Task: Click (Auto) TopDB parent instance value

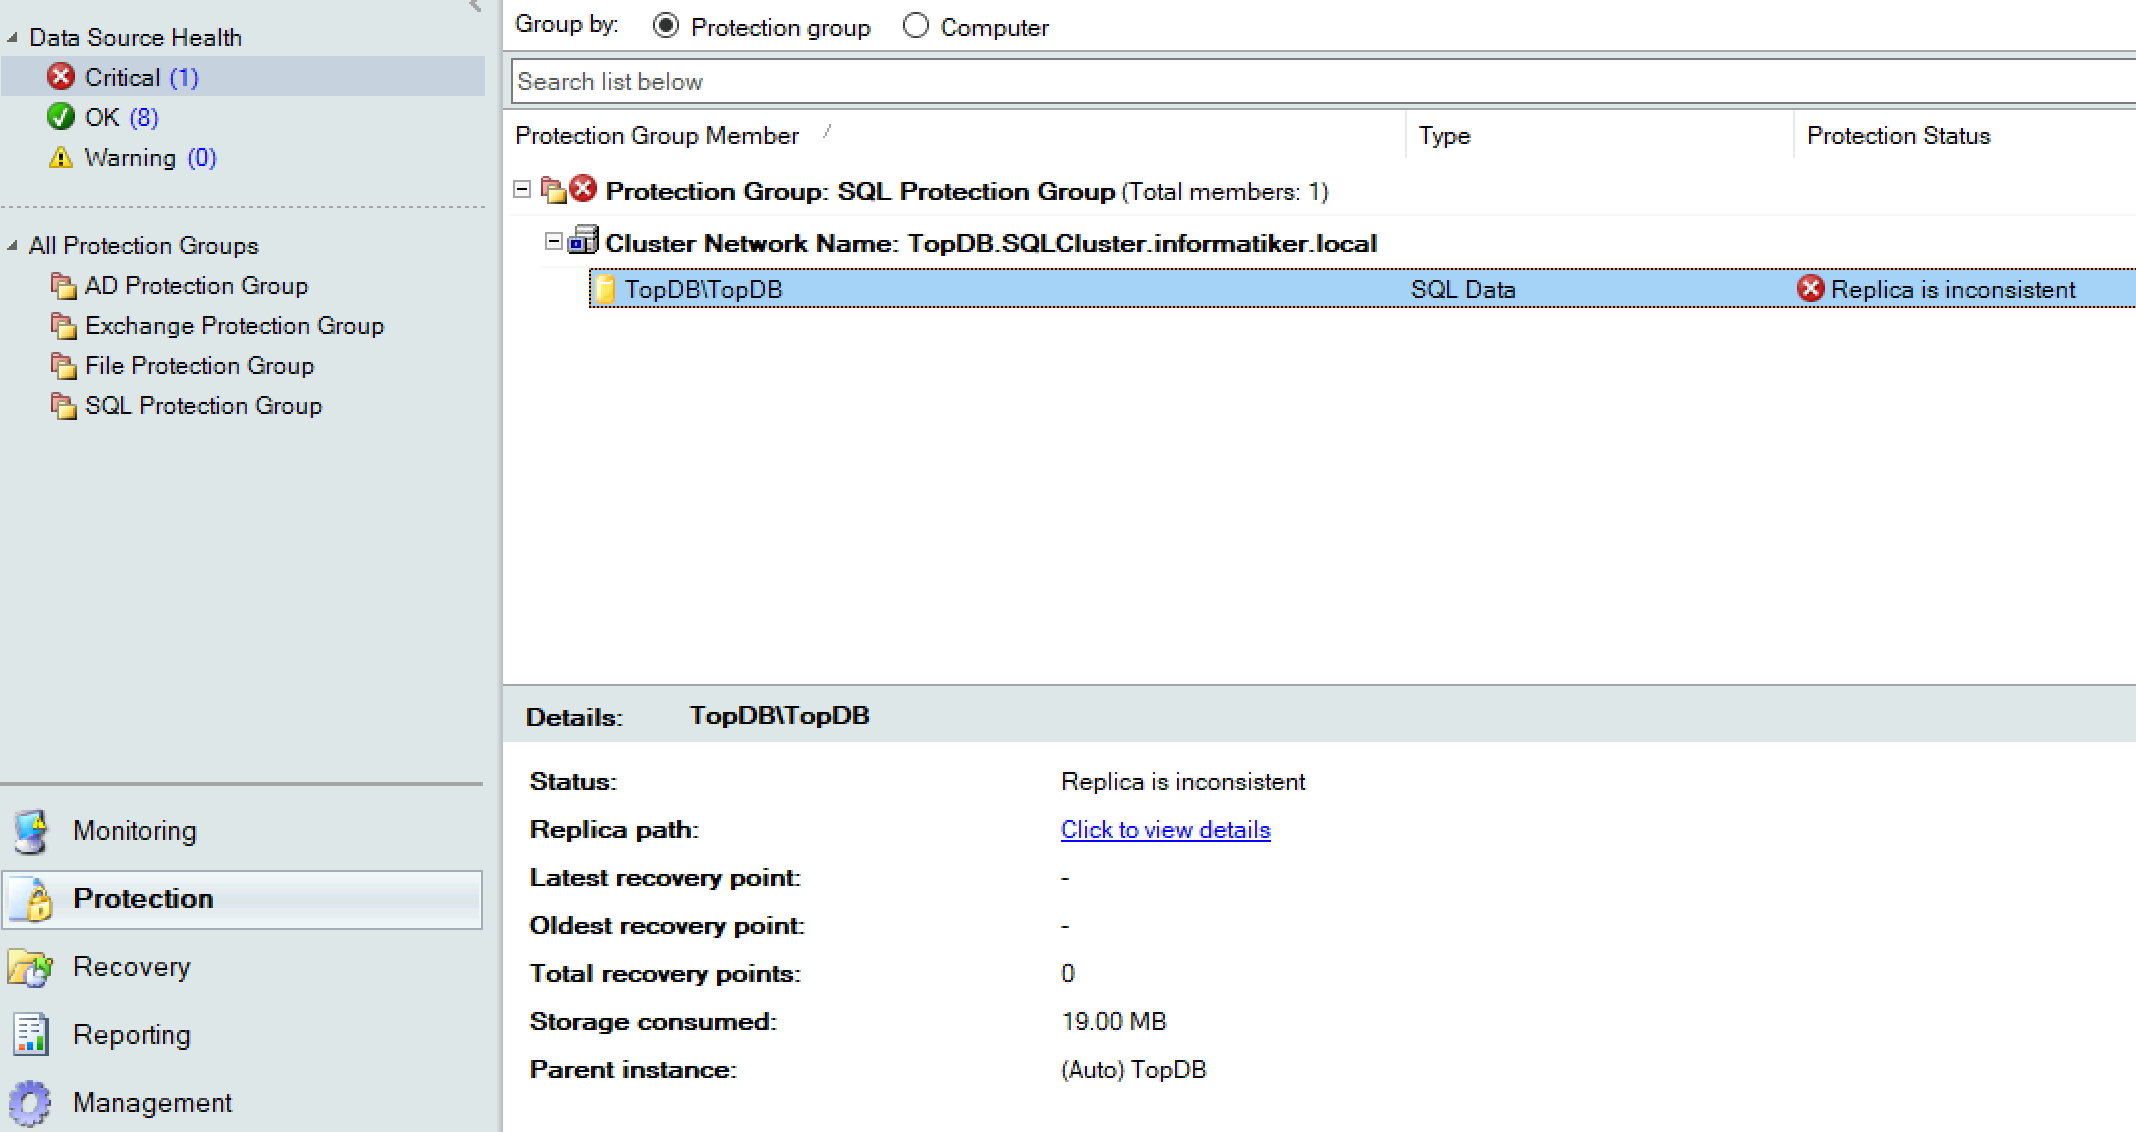Action: tap(1134, 1070)
